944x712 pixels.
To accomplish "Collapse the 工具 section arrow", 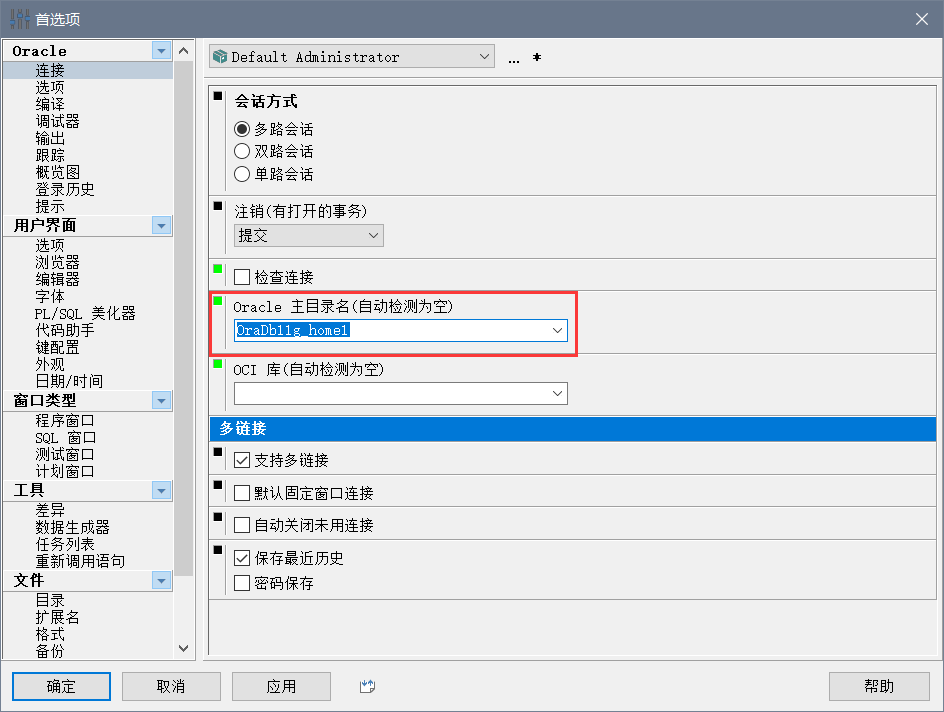I will [x=161, y=491].
